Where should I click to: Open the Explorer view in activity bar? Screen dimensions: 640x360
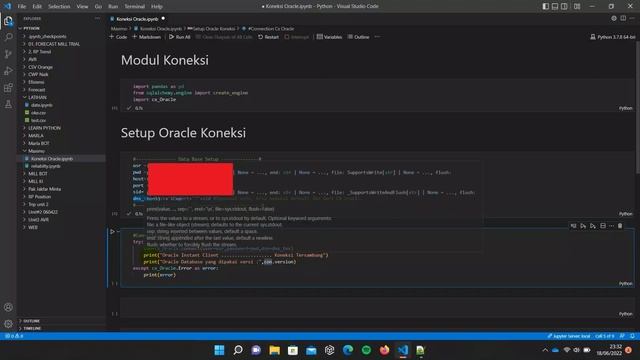(x=8, y=21)
